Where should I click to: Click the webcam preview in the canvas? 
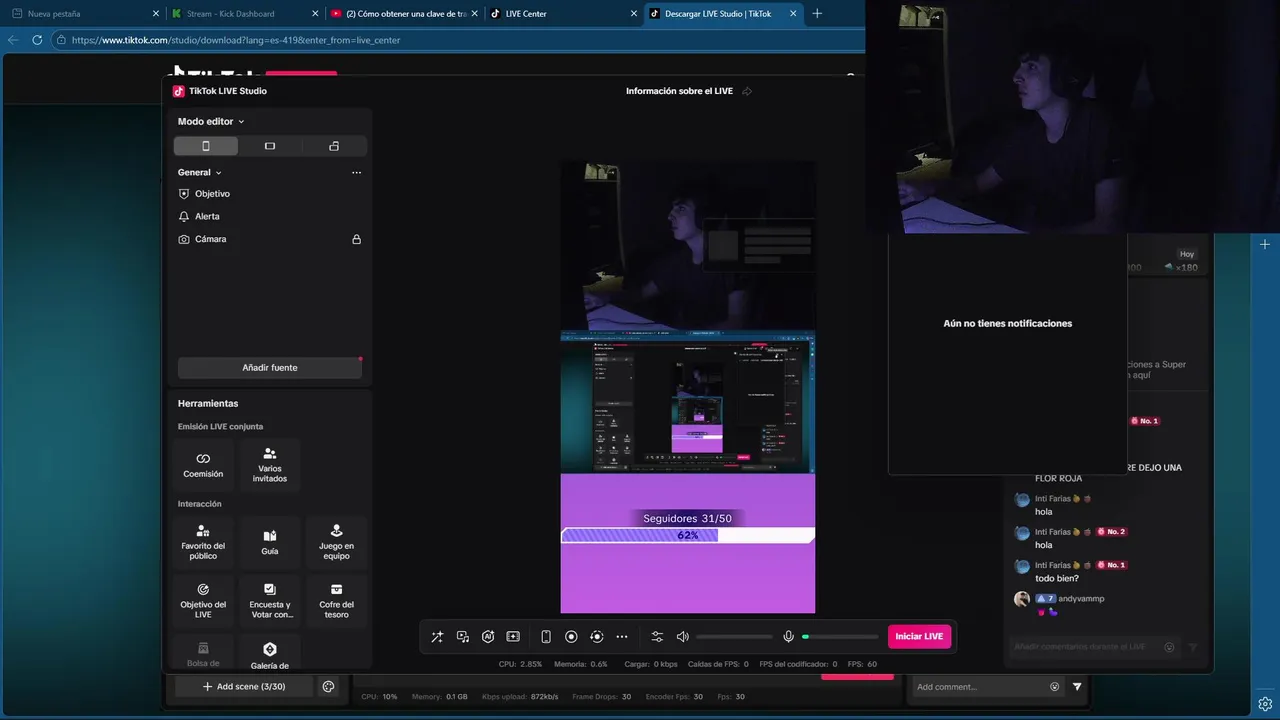click(687, 246)
